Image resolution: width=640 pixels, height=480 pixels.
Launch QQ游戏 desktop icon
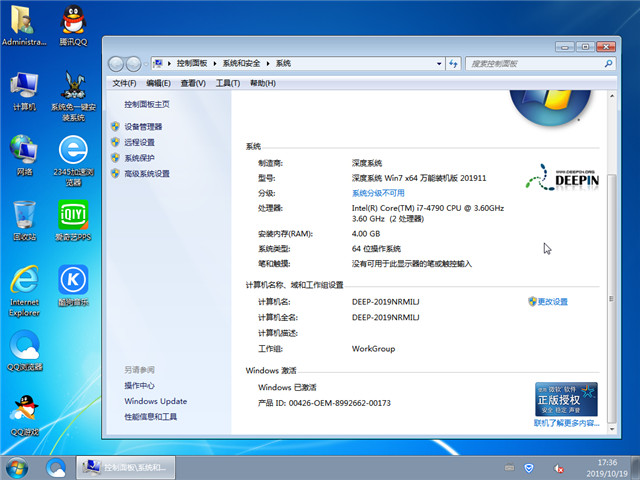click(x=24, y=416)
